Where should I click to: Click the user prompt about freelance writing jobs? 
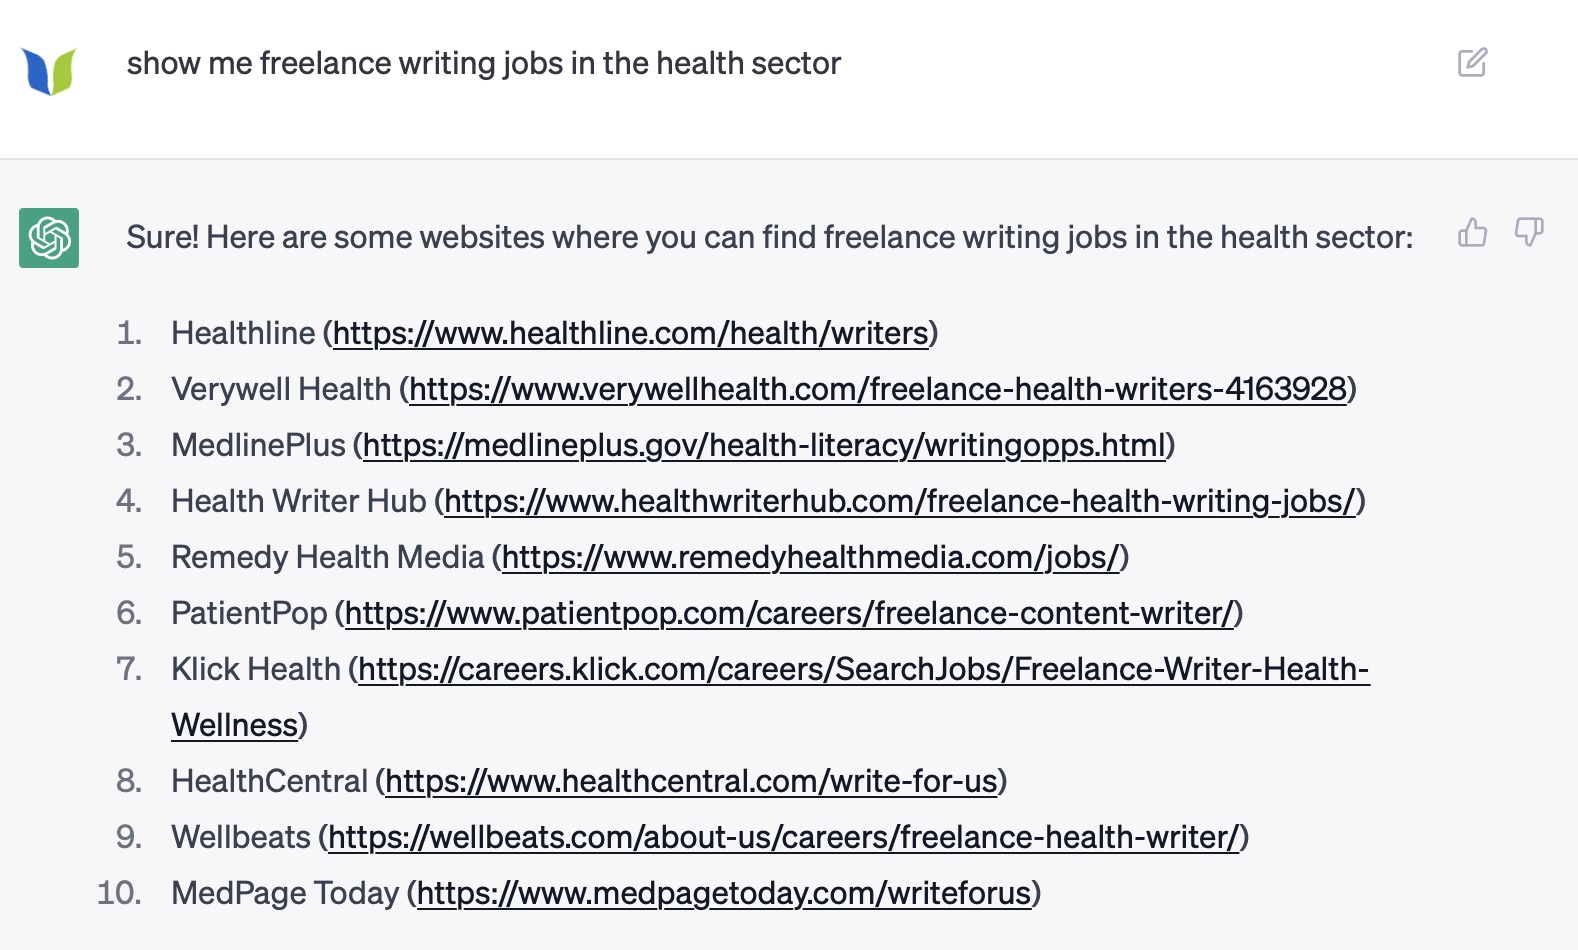tap(484, 64)
